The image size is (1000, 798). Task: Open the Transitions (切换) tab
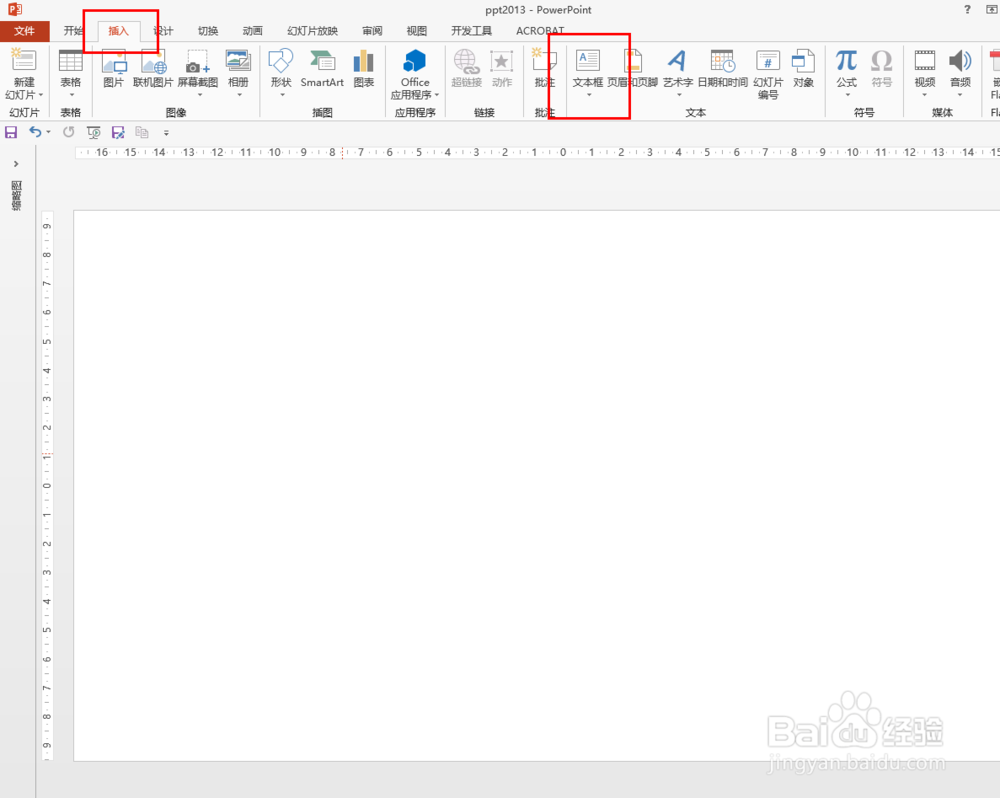tap(208, 31)
